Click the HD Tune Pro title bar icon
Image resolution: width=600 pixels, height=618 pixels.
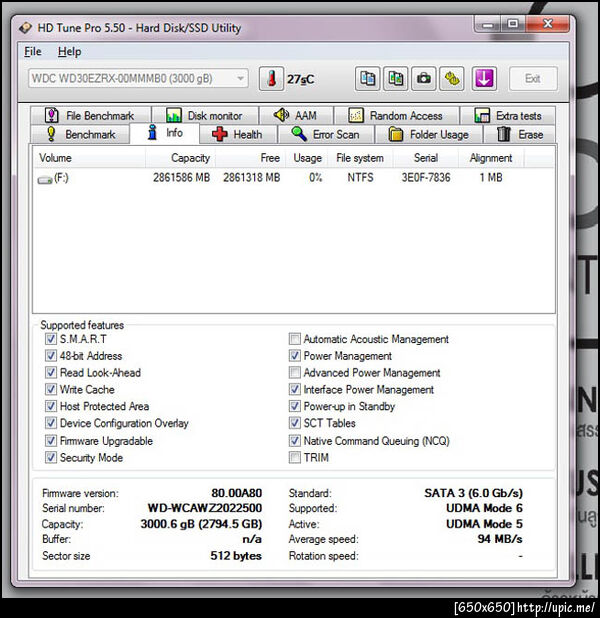coord(26,28)
